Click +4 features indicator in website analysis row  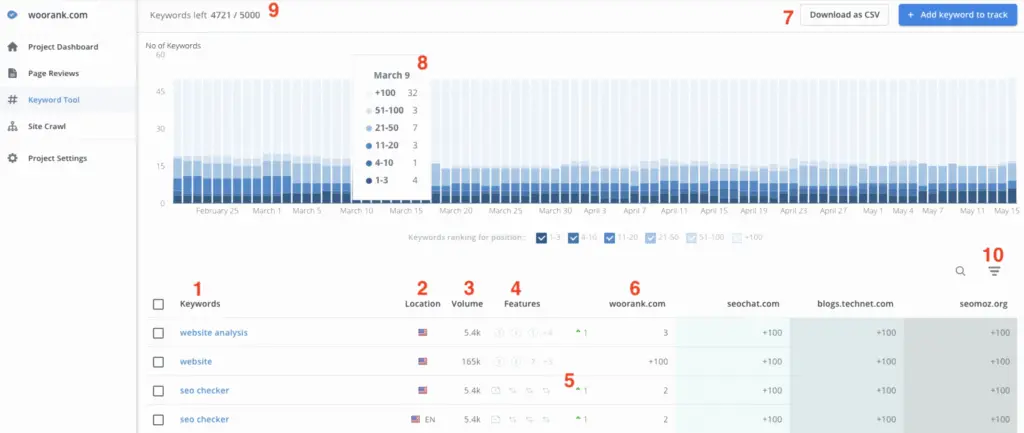[547, 333]
